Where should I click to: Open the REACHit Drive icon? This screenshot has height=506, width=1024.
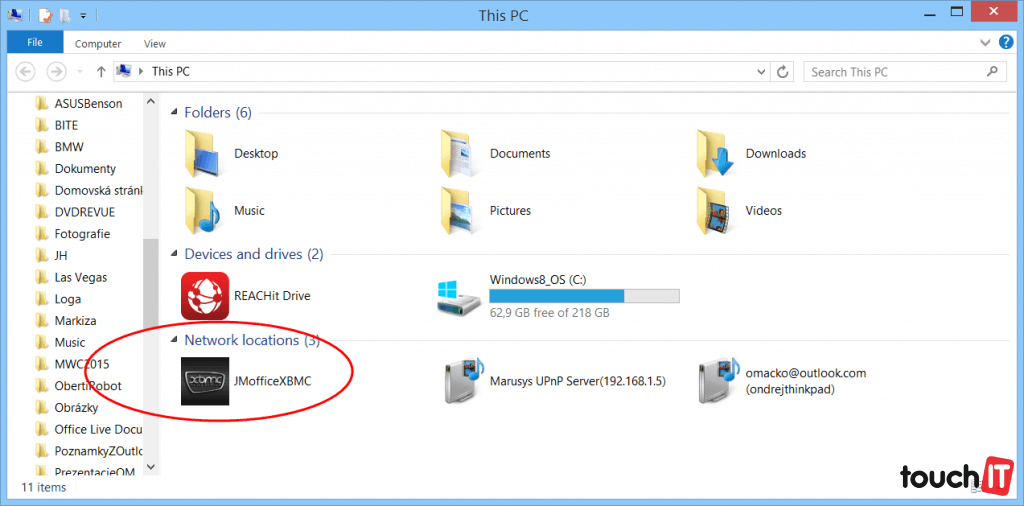click(205, 296)
